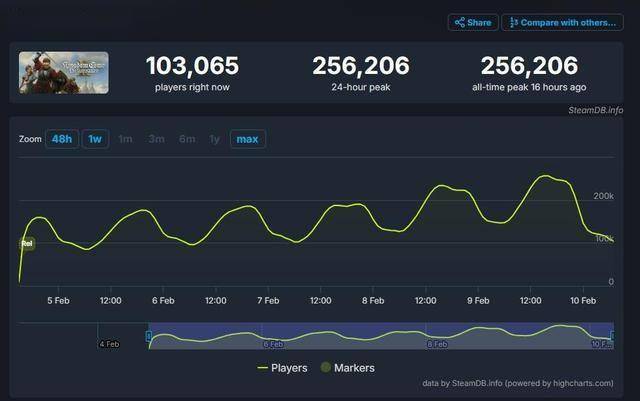Click the Share button
Screen dimensions: 640x401
pyautogui.click(x=473, y=22)
